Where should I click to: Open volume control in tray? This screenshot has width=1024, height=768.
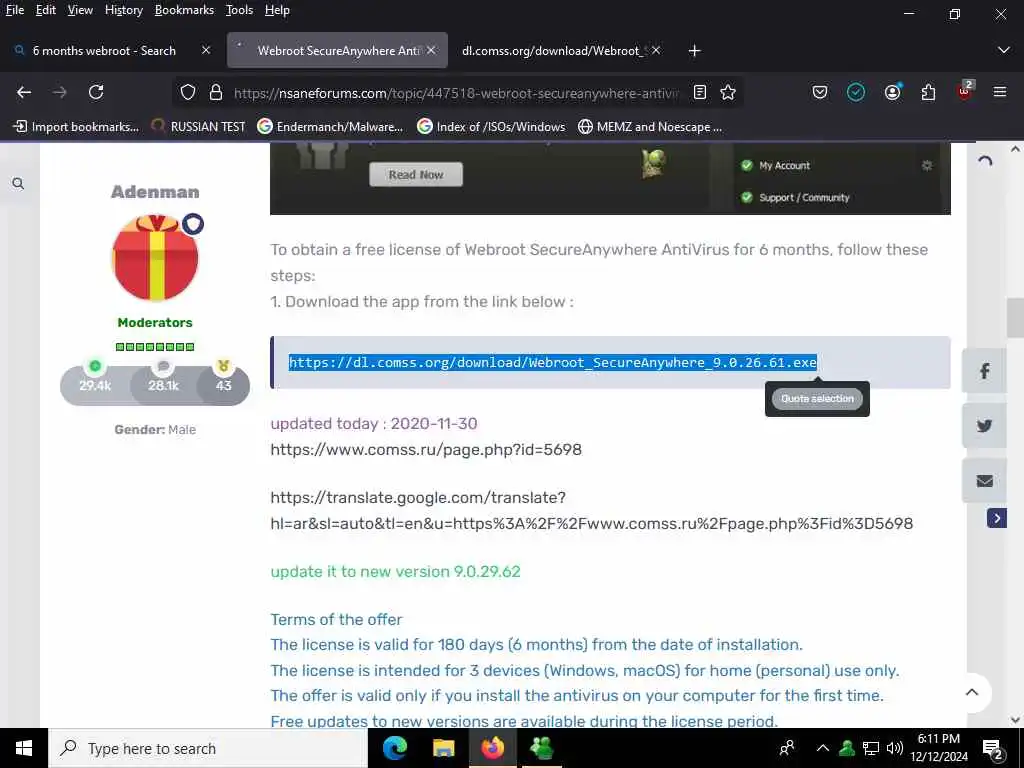pos(895,748)
